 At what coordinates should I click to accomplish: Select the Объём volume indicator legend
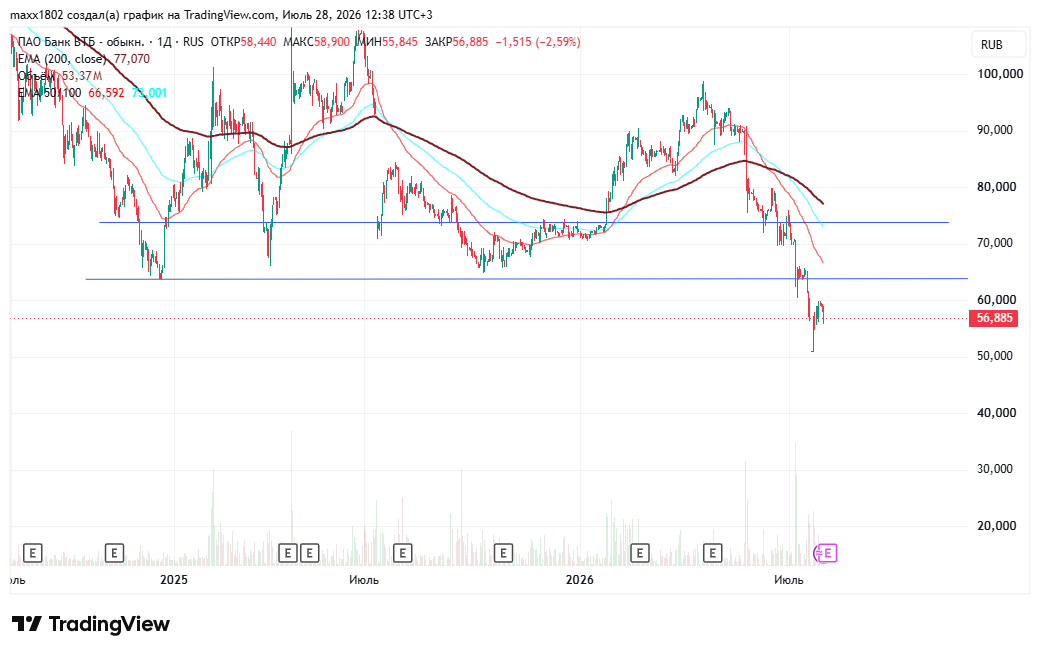tap(37, 76)
